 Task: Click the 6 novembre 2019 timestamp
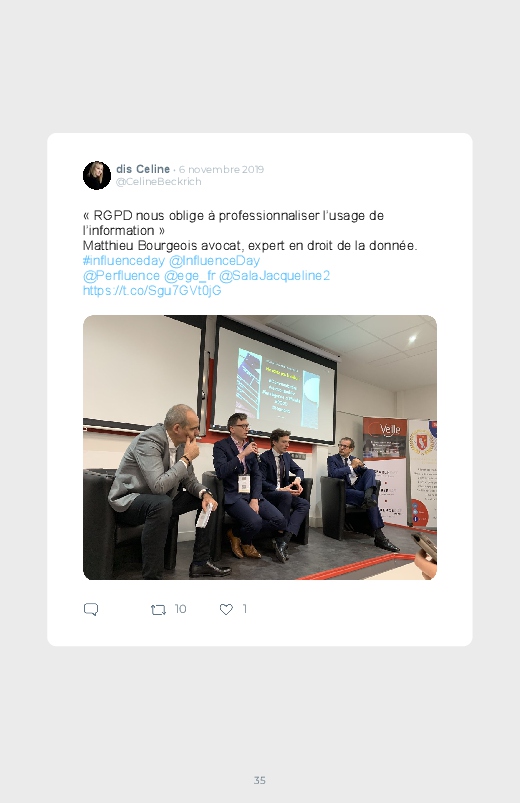pos(221,170)
